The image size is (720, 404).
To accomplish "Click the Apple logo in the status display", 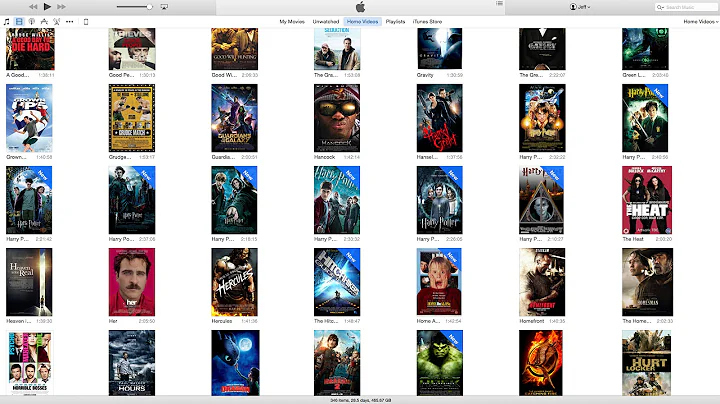I will tap(360, 7).
